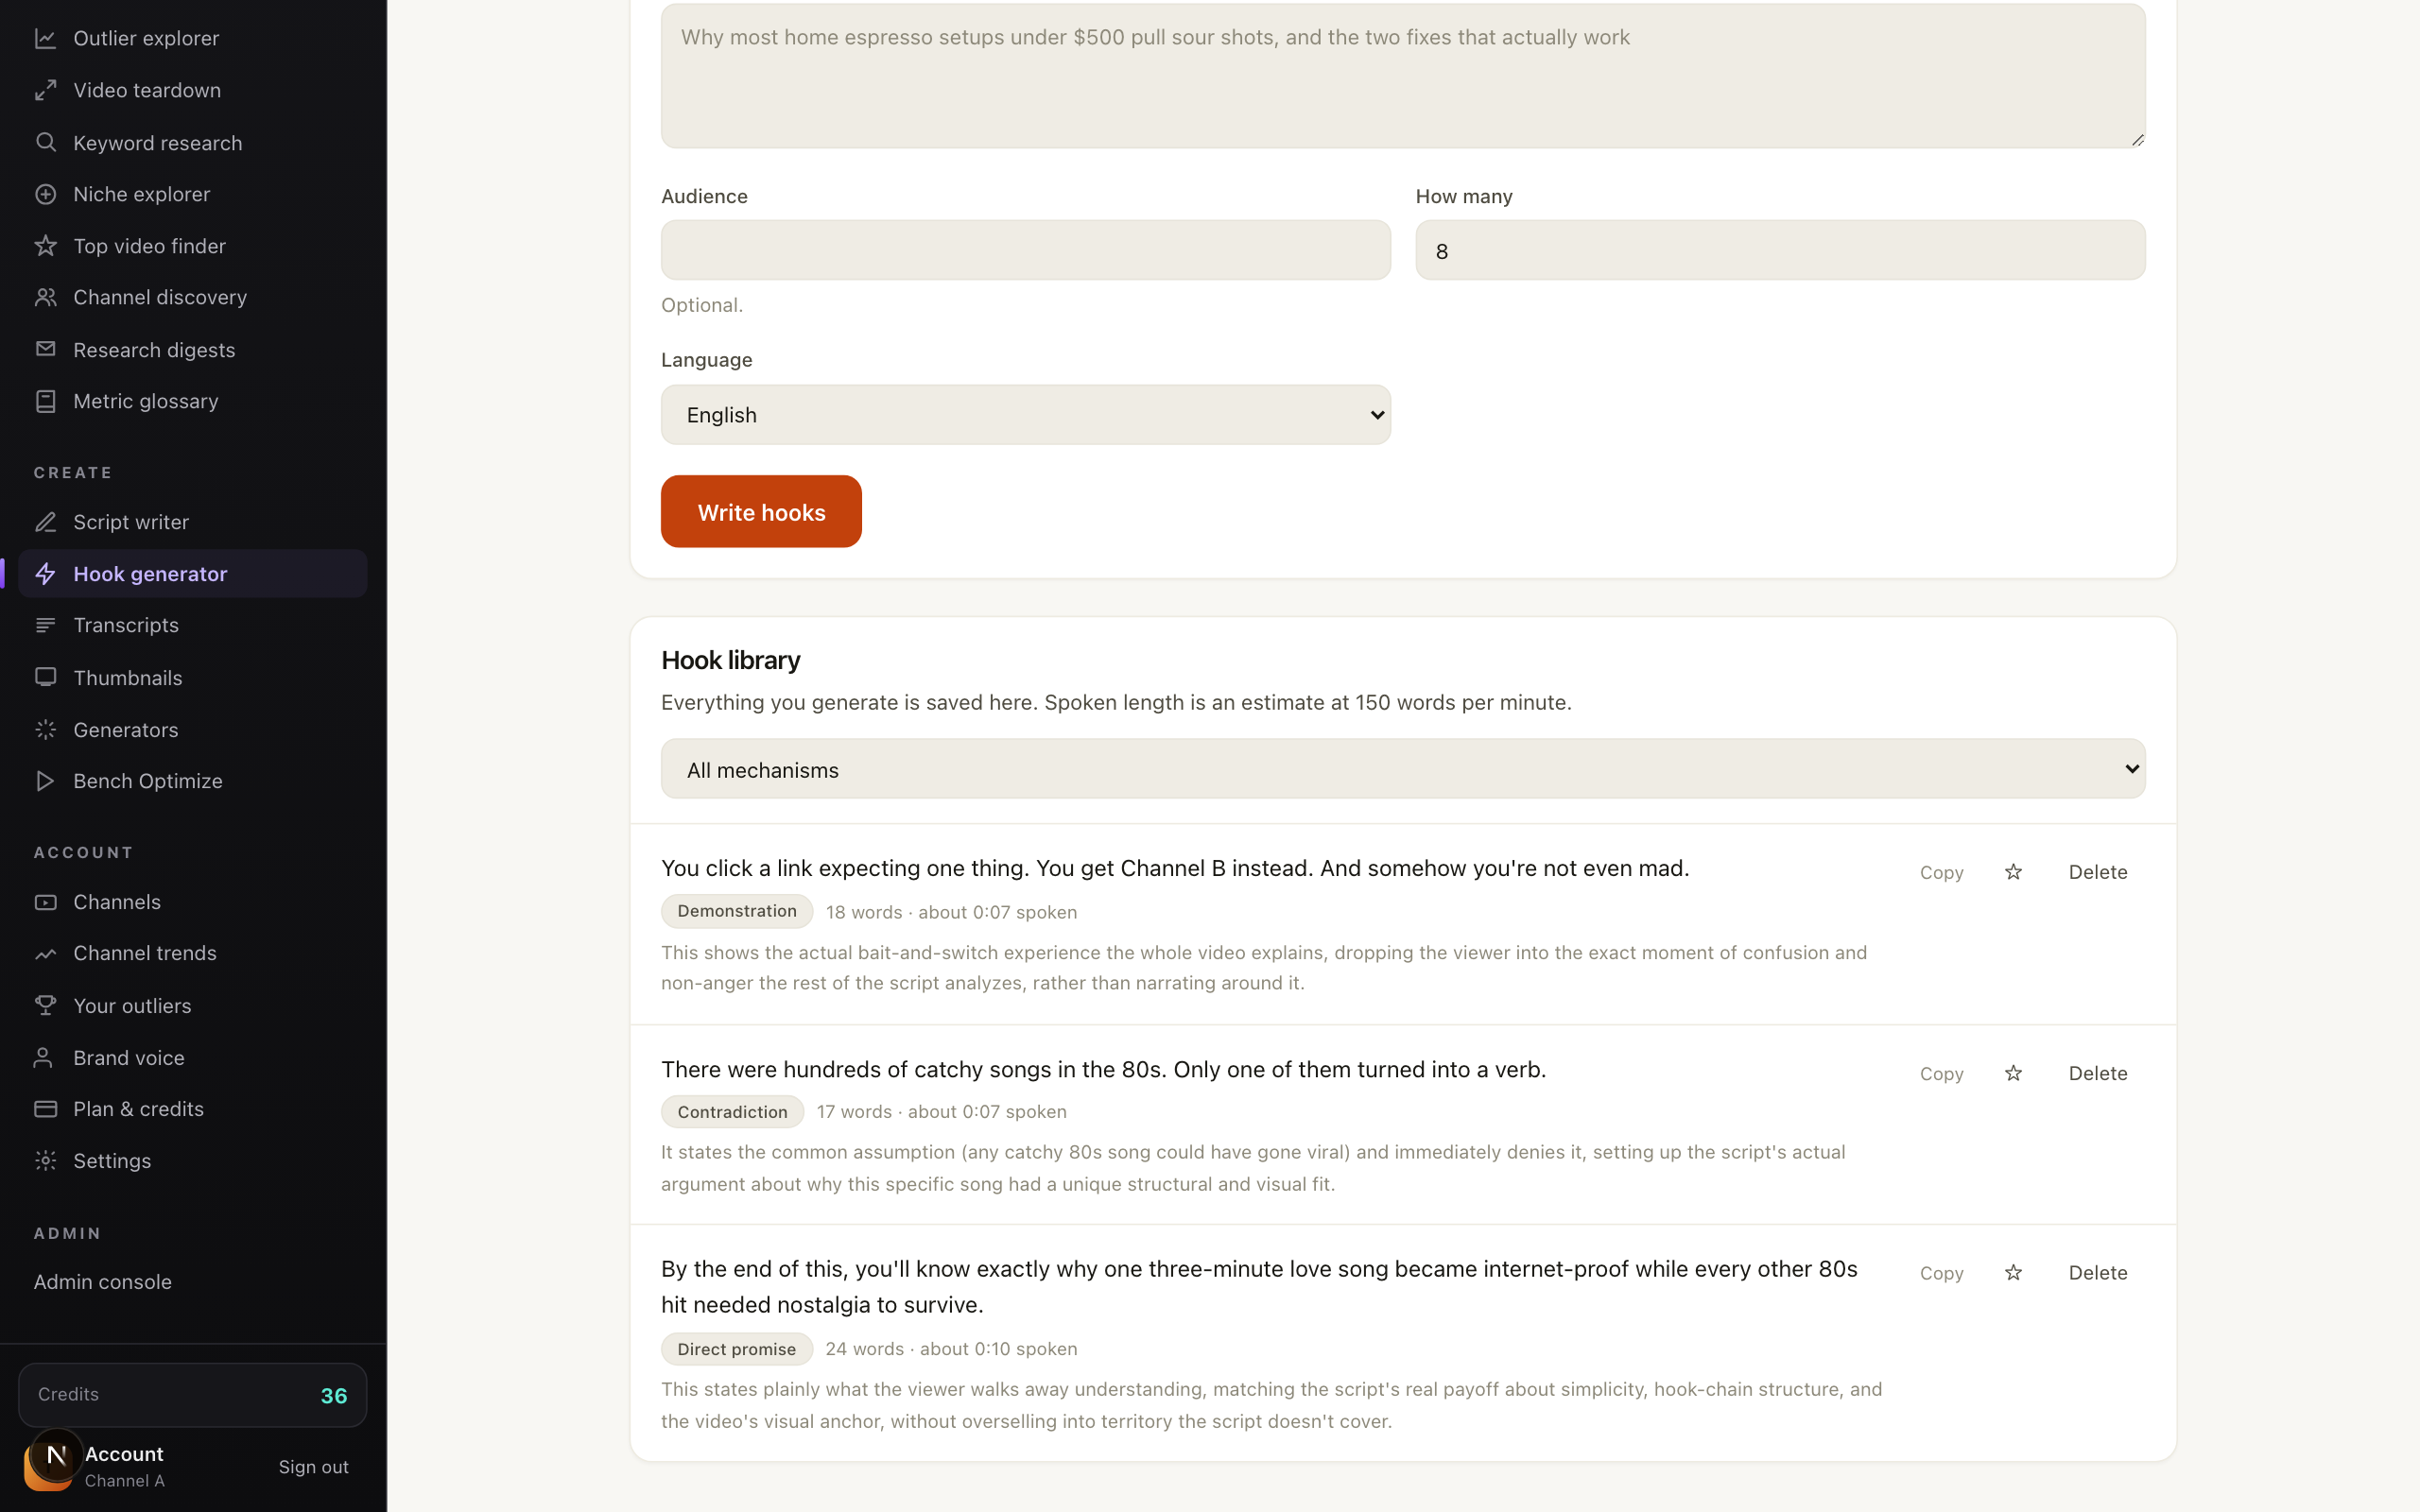2420x1512 pixels.
Task: Click the Write hooks button
Action: tap(761, 511)
